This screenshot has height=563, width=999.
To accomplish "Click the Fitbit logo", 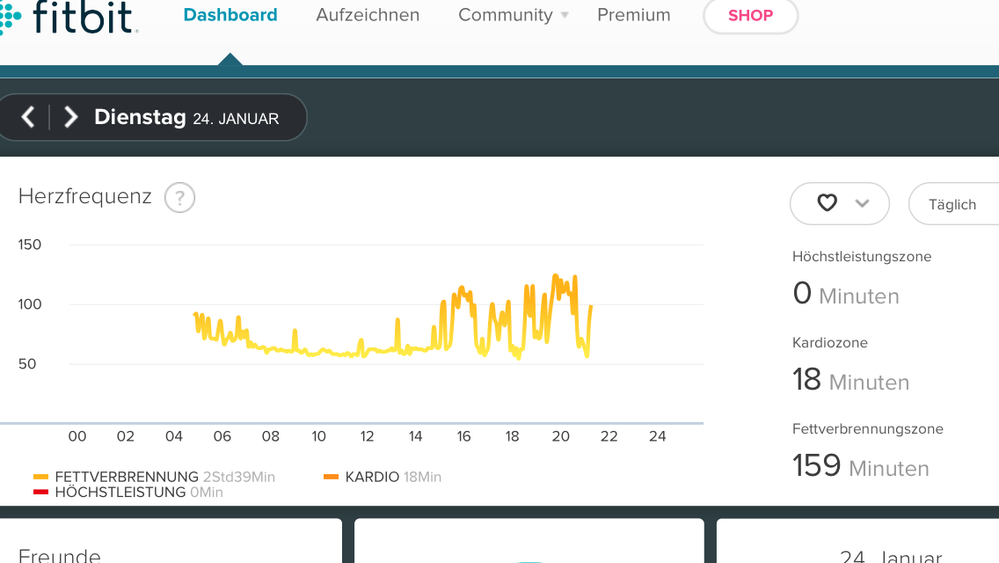I will (x=70, y=17).
